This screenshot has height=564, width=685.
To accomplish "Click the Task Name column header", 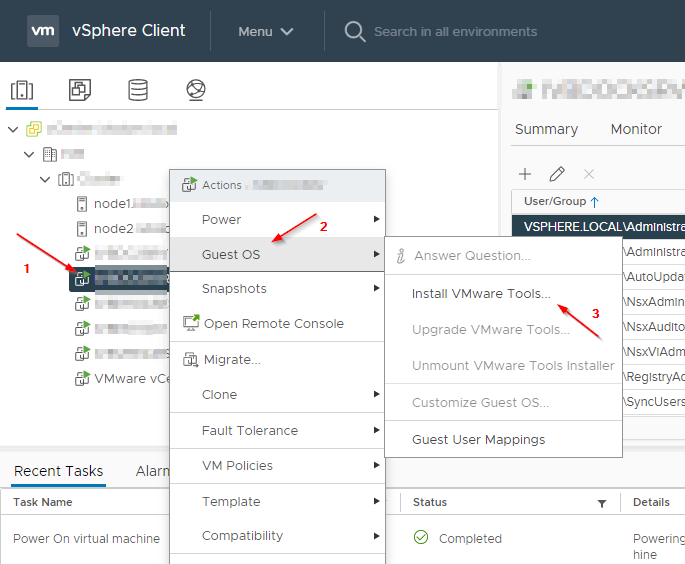I will click(x=43, y=502).
